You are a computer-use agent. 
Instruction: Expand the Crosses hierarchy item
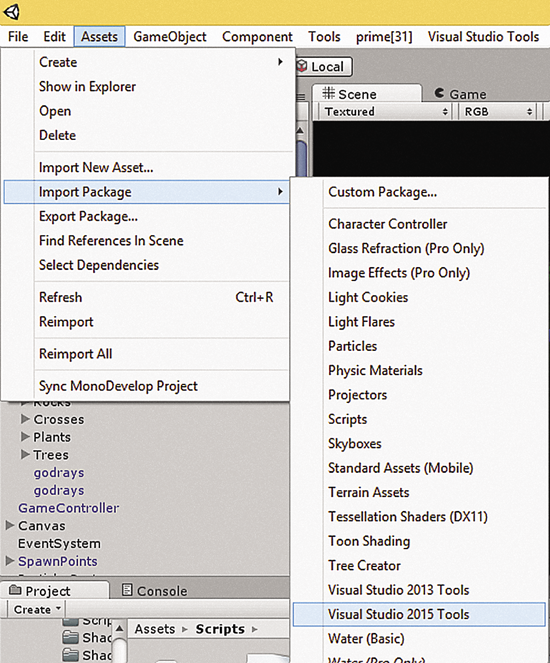(x=25, y=419)
